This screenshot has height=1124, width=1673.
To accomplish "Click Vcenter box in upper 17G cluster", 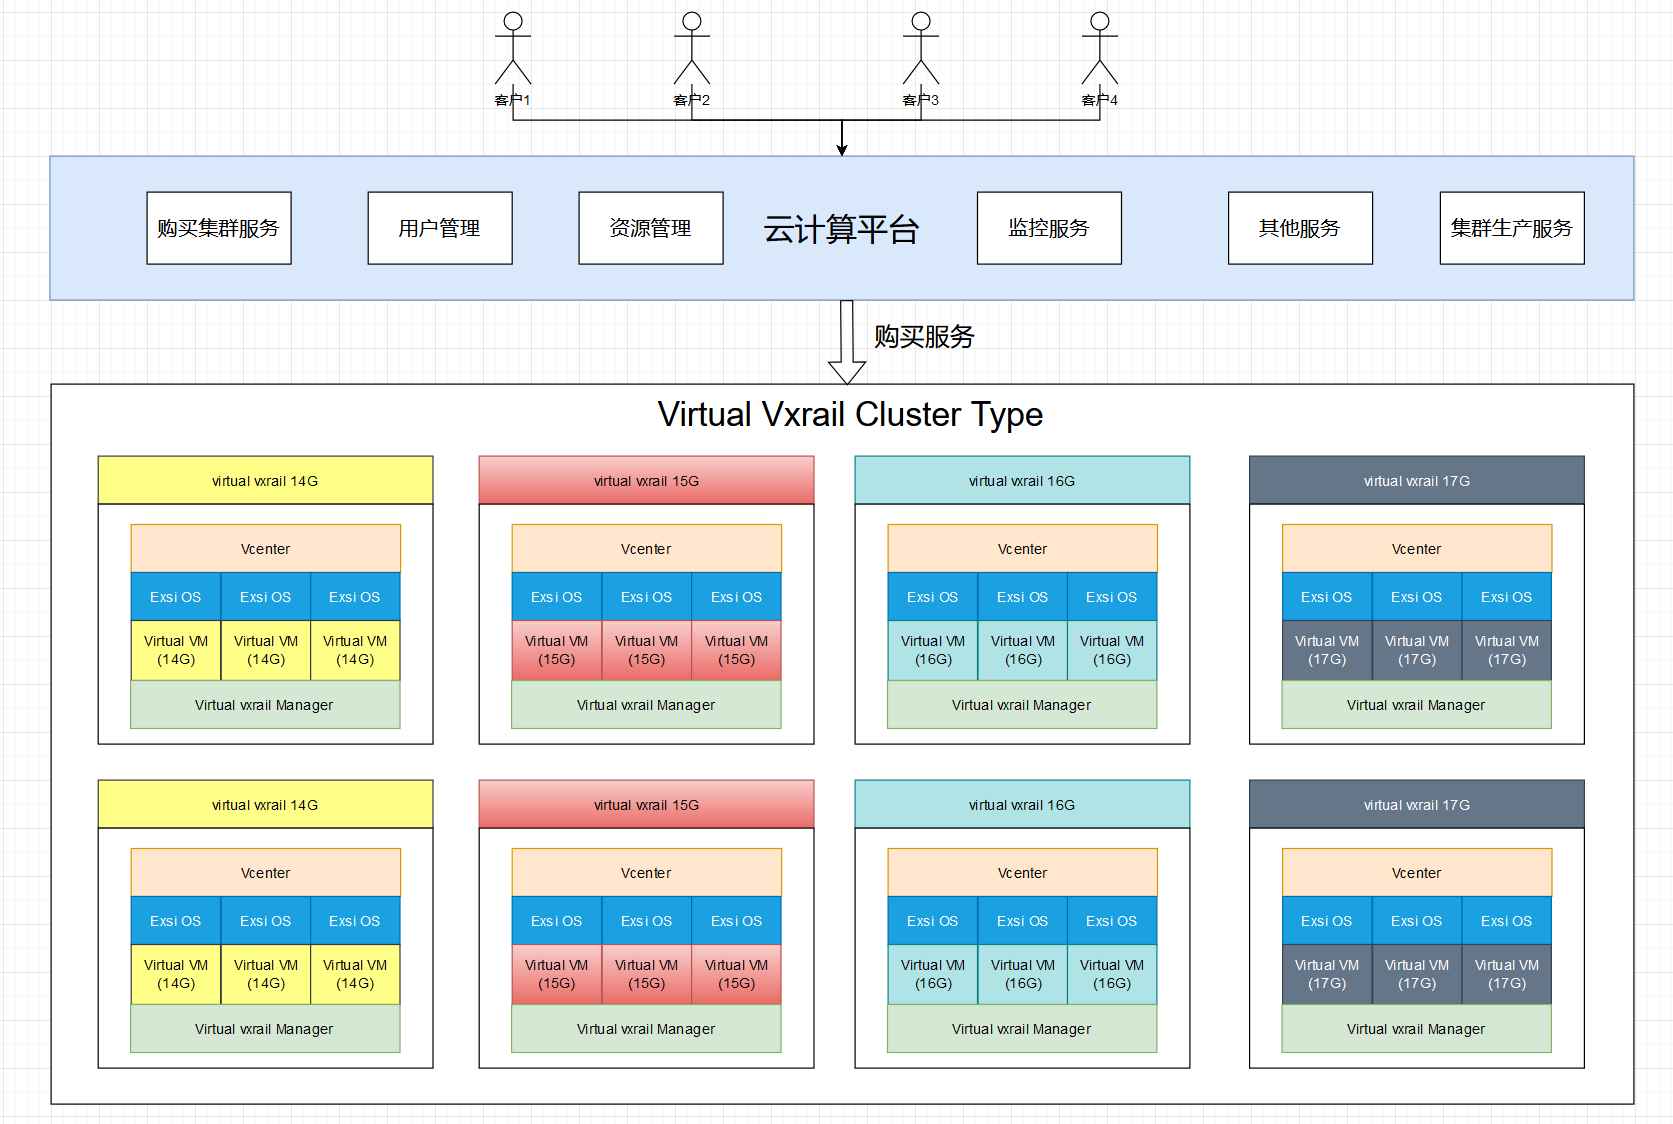I will pyautogui.click(x=1417, y=548).
